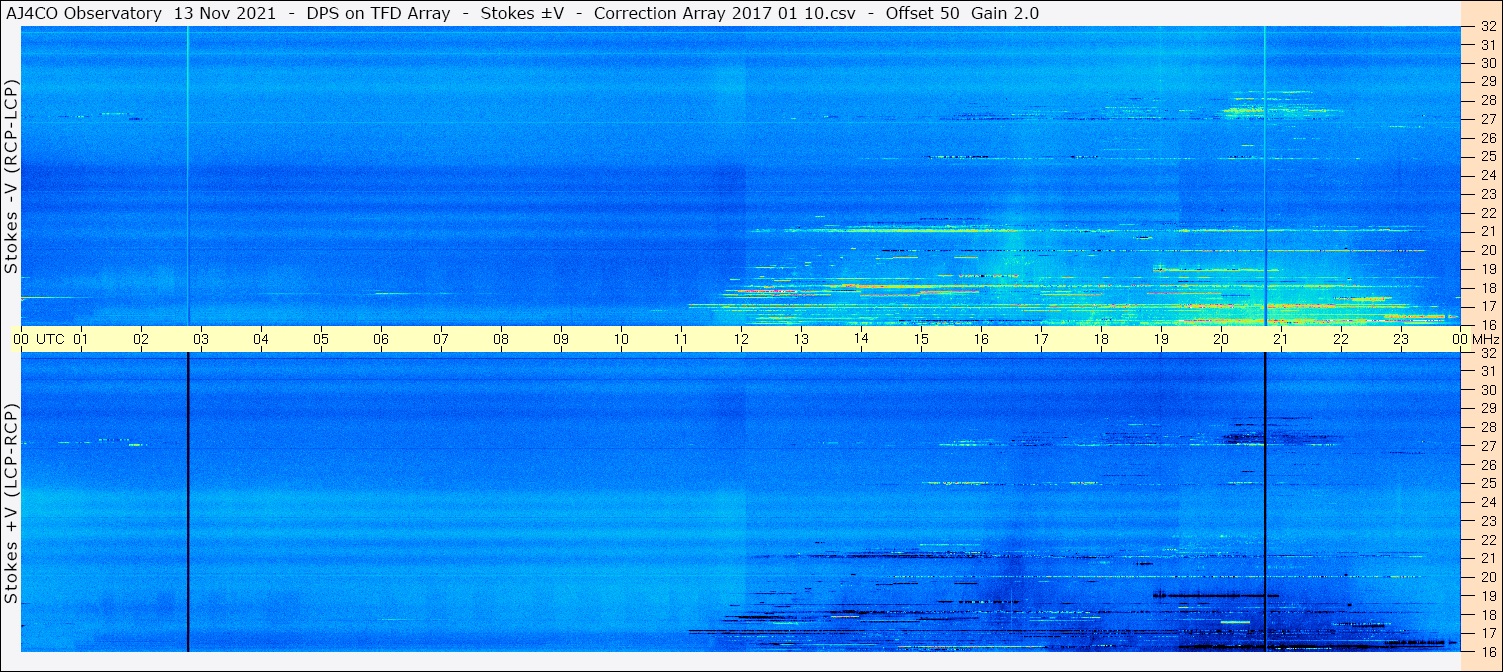The height and width of the screenshot is (672, 1503).
Task: Select the 12 hour tick on time axis
Action: (741, 339)
